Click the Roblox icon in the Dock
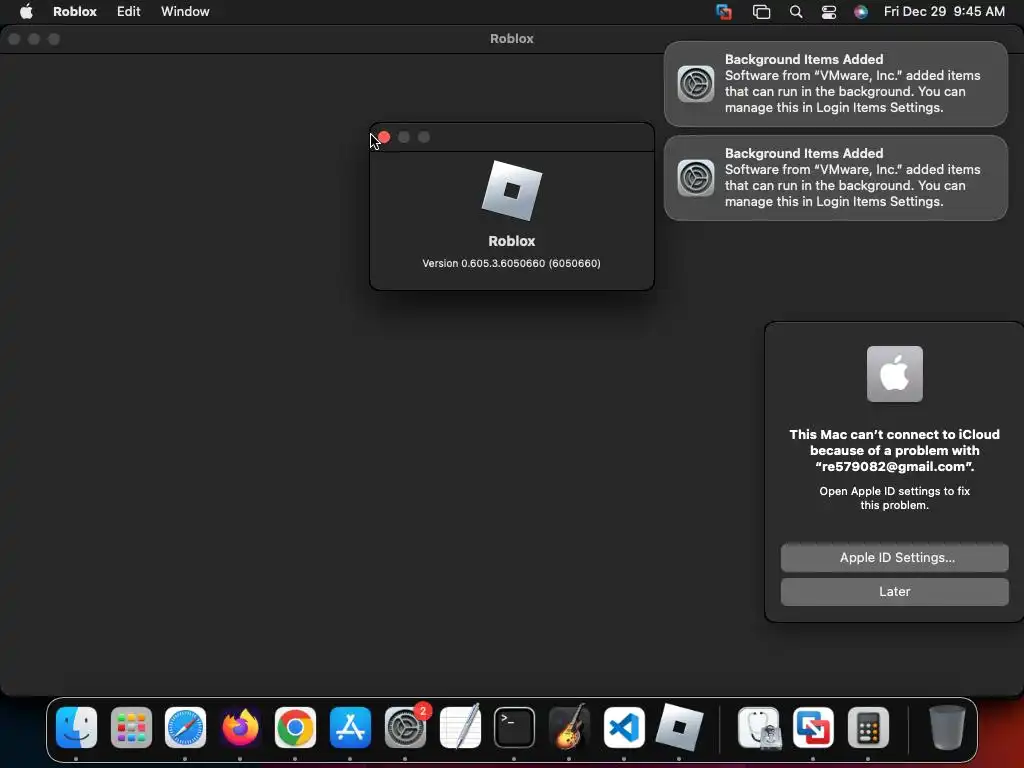1024x768 pixels. (679, 727)
